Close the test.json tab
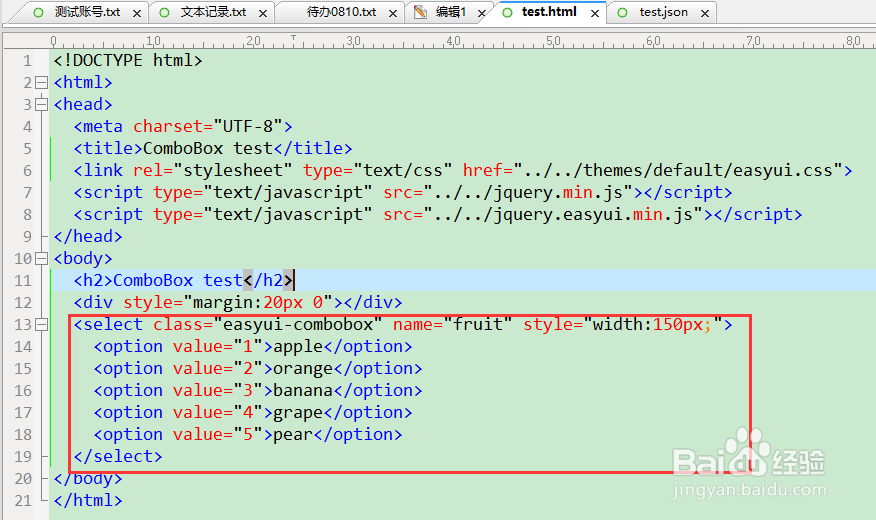Viewport: 876px width, 520px height. coord(705,13)
